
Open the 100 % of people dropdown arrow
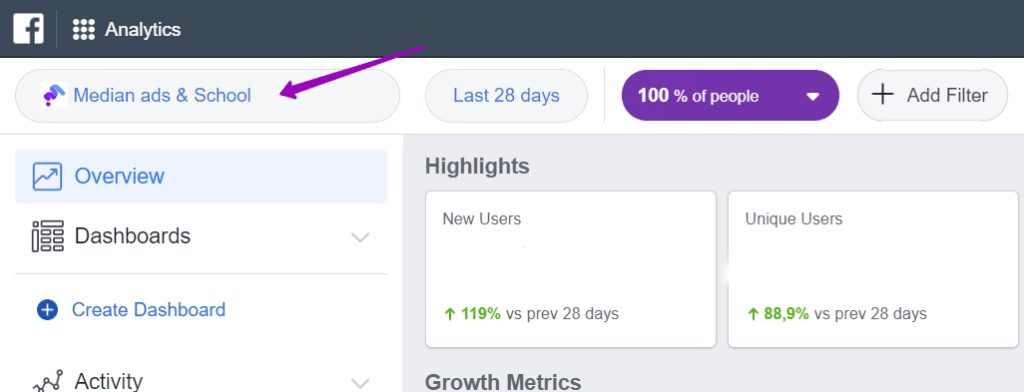click(x=812, y=97)
